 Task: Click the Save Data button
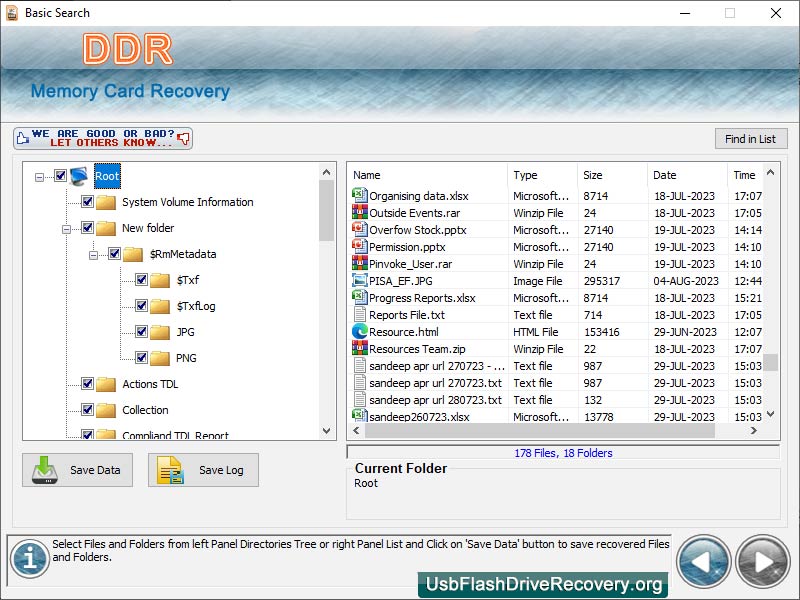click(x=78, y=470)
